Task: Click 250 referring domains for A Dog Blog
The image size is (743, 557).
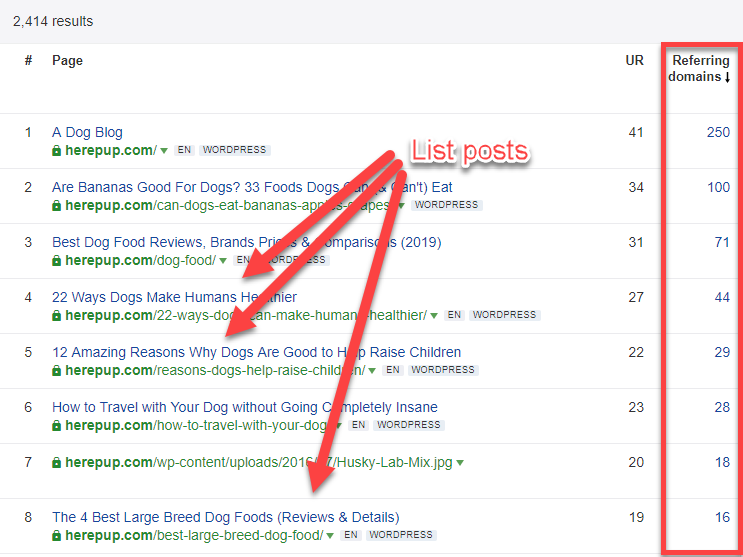Action: (717, 132)
